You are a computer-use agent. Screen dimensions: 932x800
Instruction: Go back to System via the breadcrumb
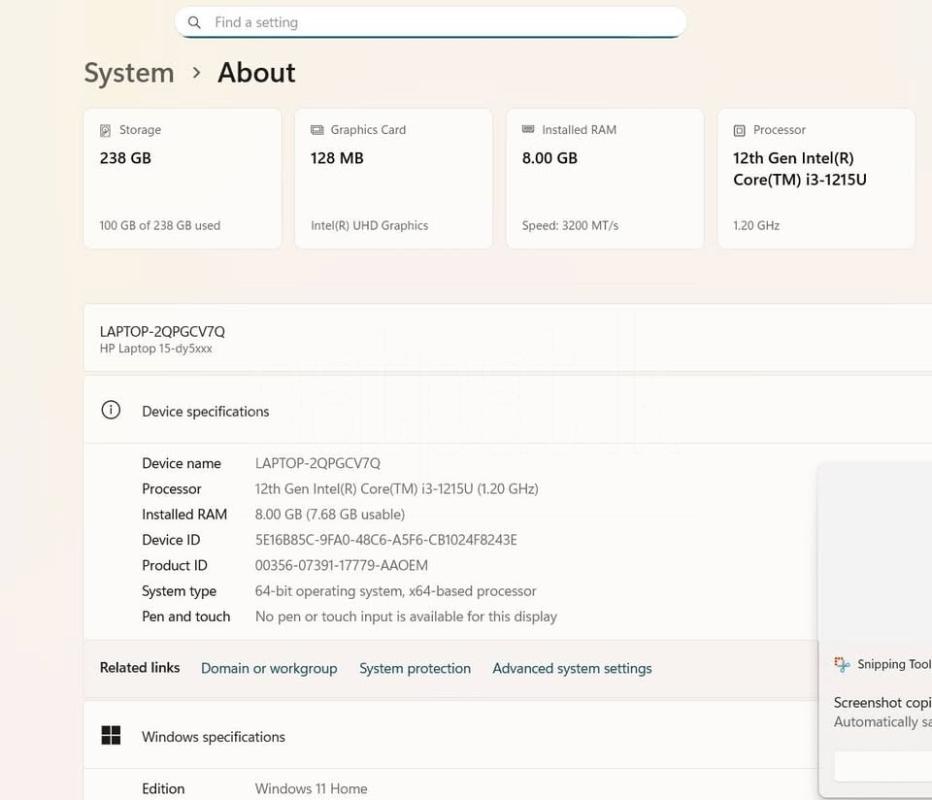click(129, 73)
